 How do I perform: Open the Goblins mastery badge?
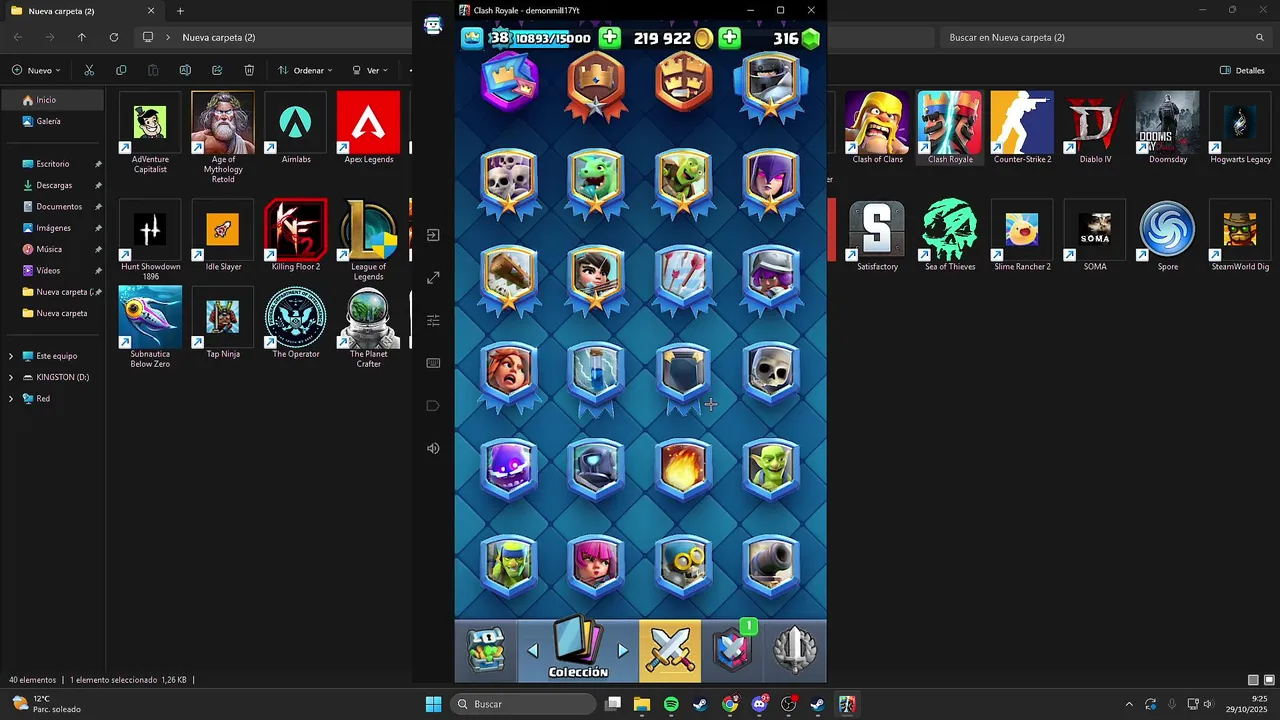click(771, 470)
